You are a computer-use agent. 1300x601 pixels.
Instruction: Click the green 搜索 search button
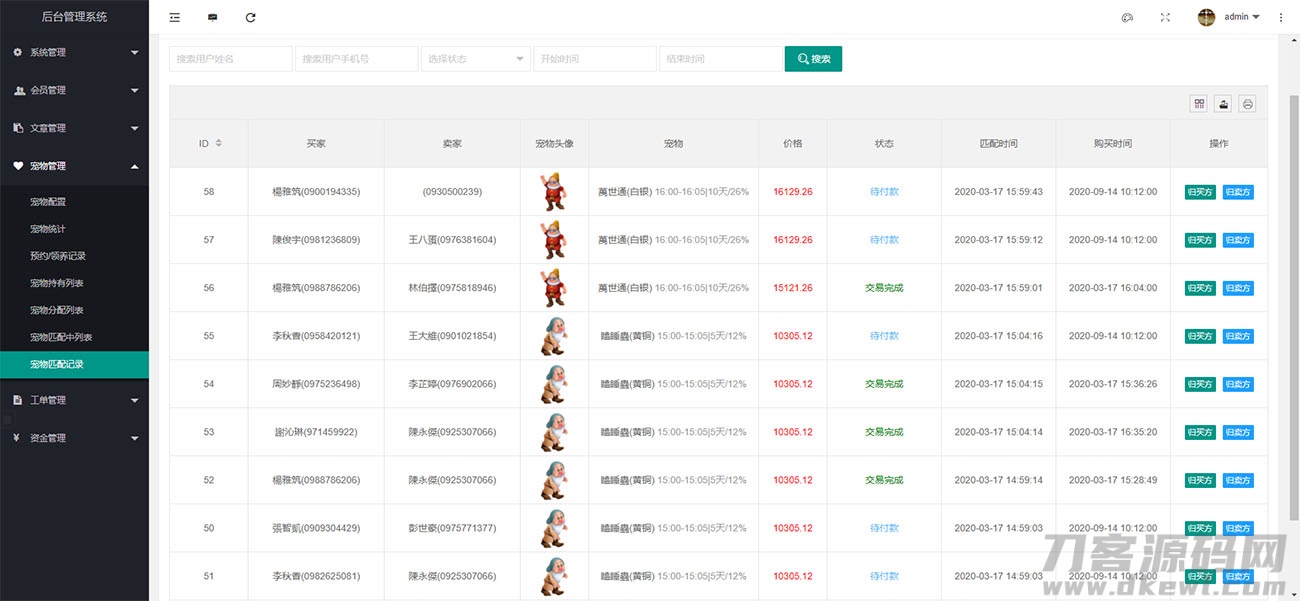tap(813, 59)
